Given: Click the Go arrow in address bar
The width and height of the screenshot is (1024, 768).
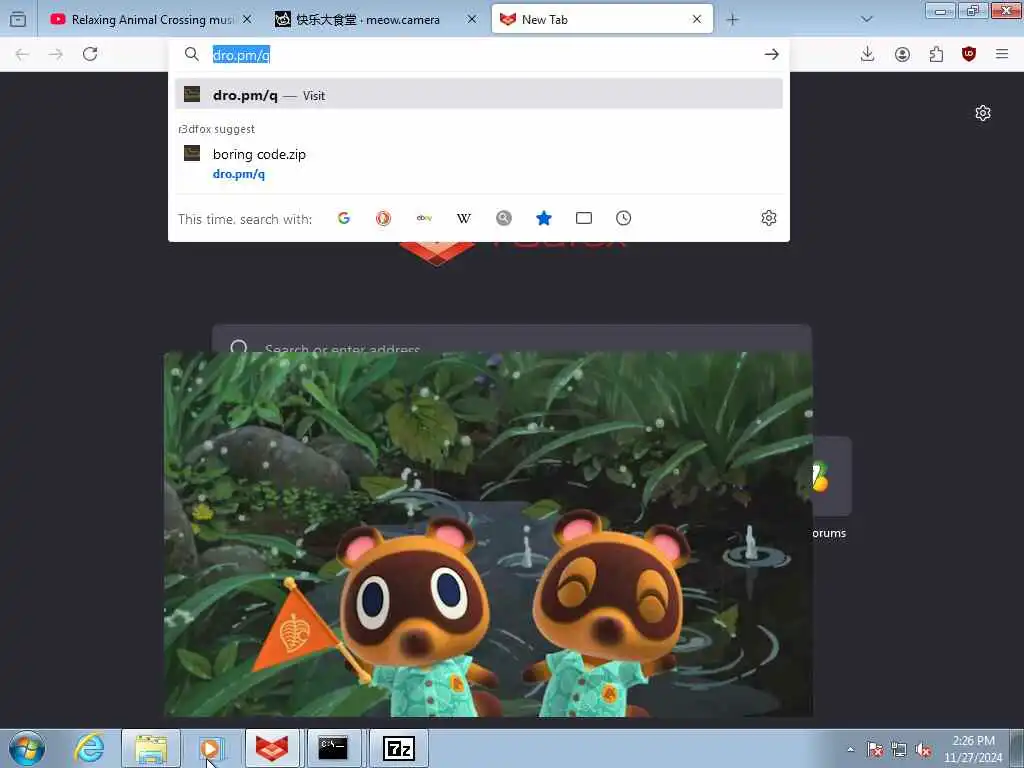Looking at the screenshot, I should click(771, 55).
